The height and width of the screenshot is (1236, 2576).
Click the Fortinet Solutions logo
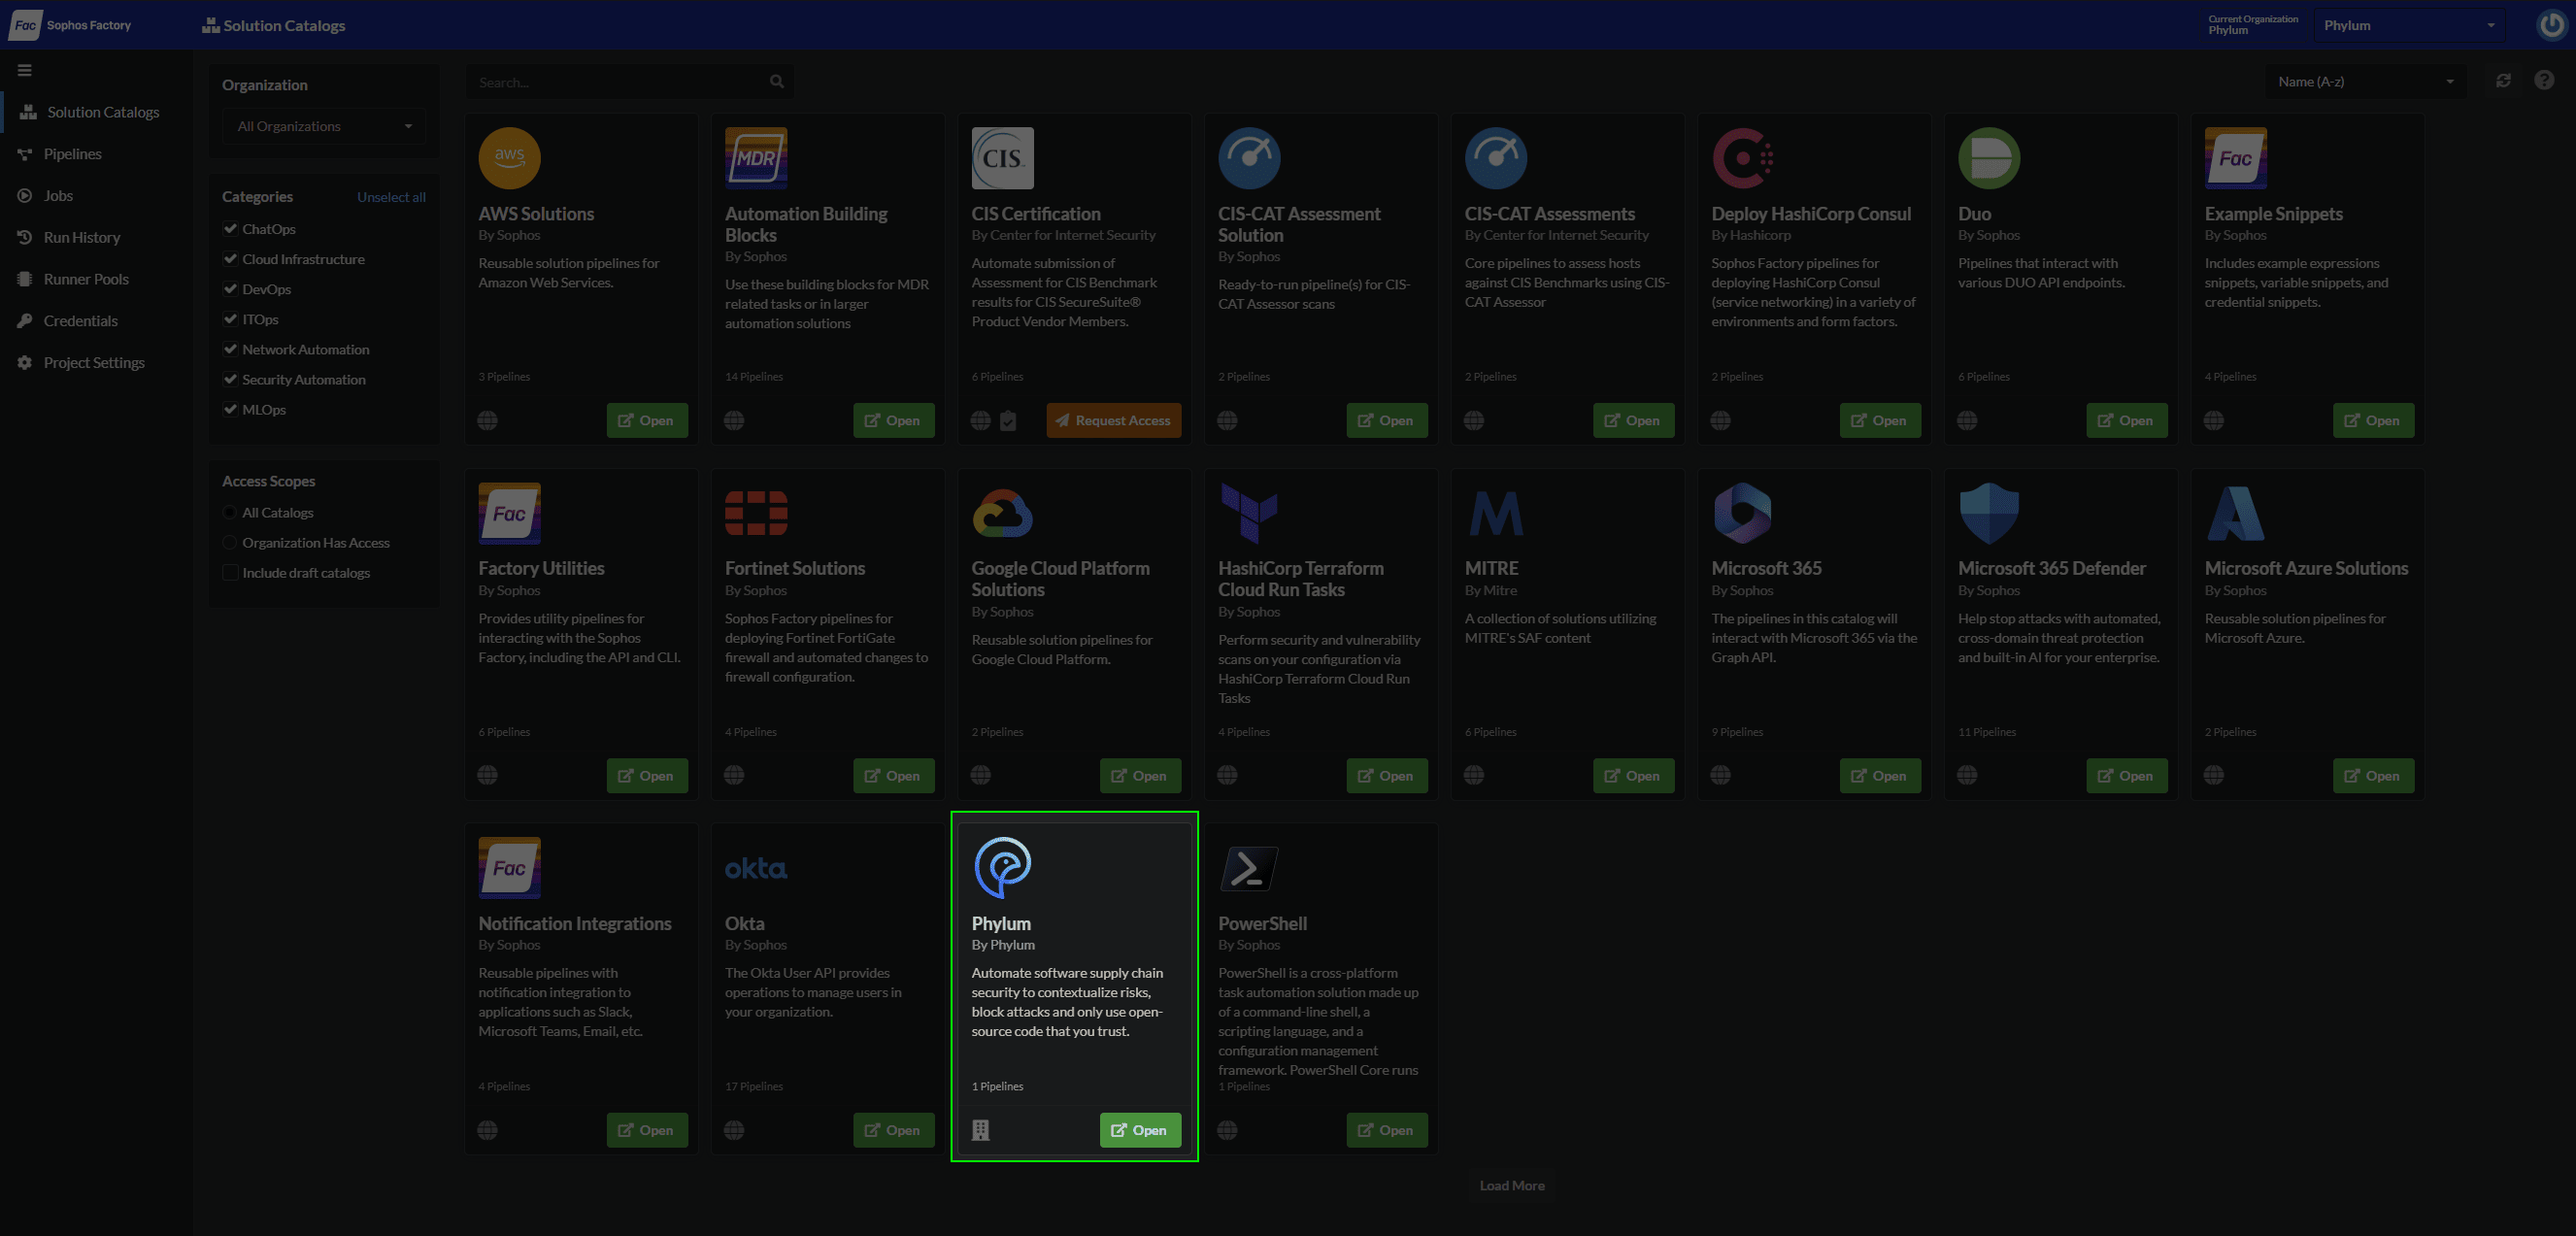756,513
